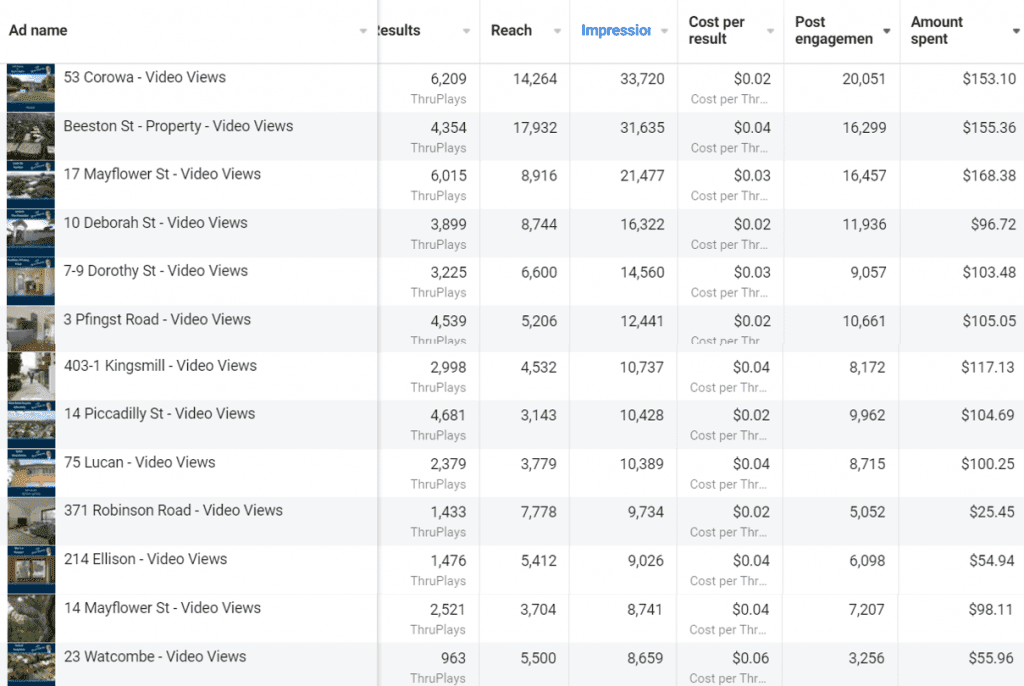
Task: Select the 23 Watcombe - Video Views ad
Action: click(x=155, y=657)
